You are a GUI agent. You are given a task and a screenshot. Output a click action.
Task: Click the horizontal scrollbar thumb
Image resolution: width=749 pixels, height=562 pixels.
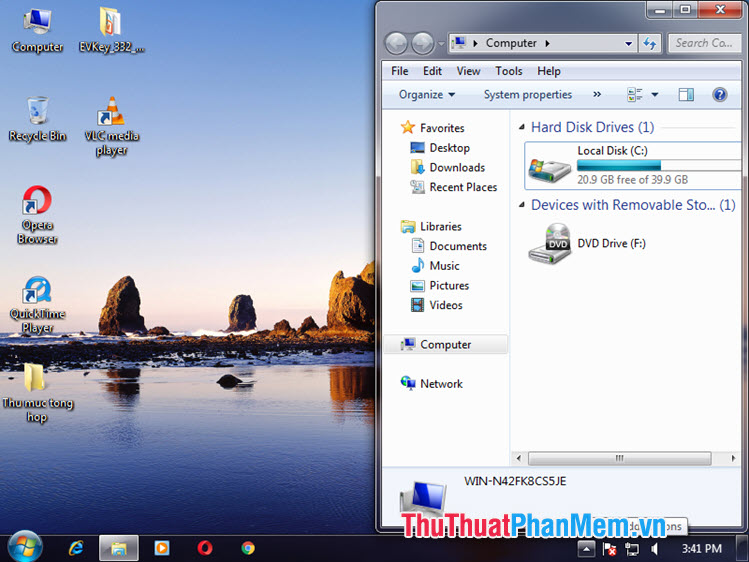click(620, 458)
